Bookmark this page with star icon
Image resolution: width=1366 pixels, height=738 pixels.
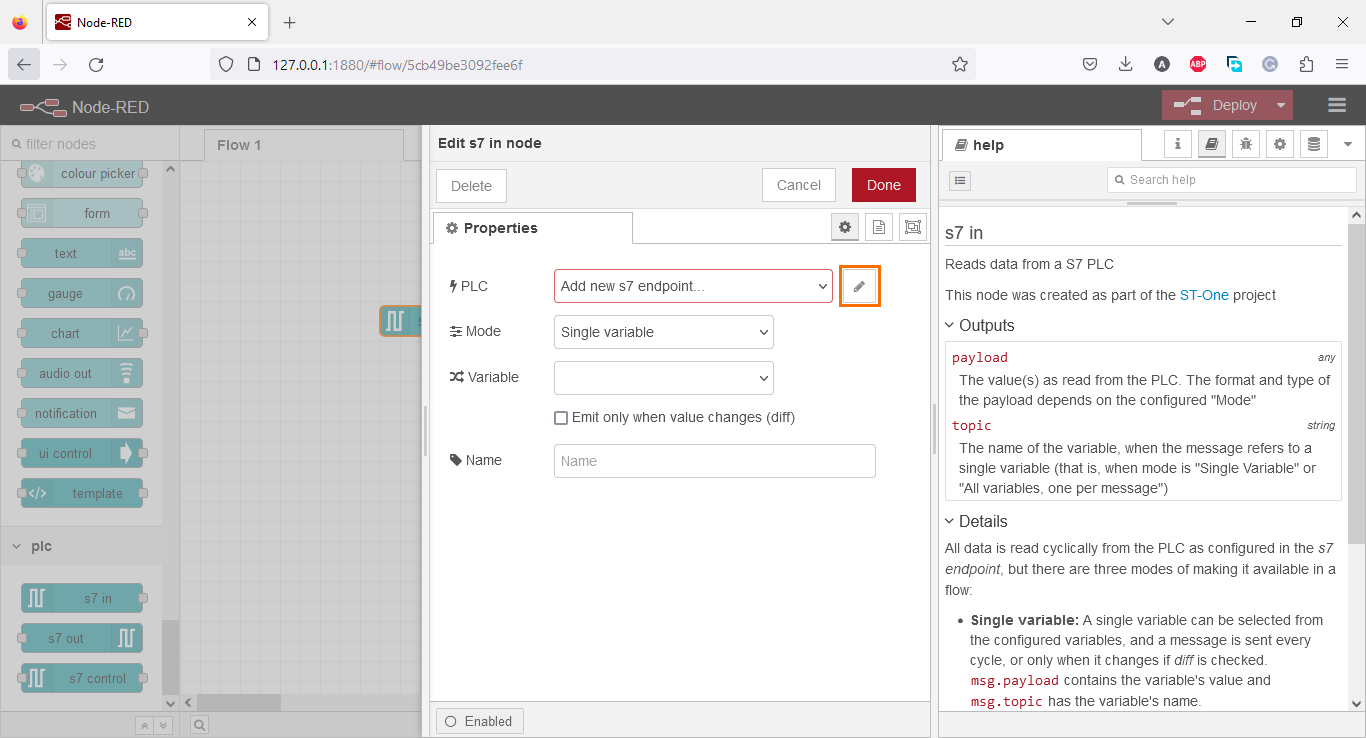(x=960, y=64)
